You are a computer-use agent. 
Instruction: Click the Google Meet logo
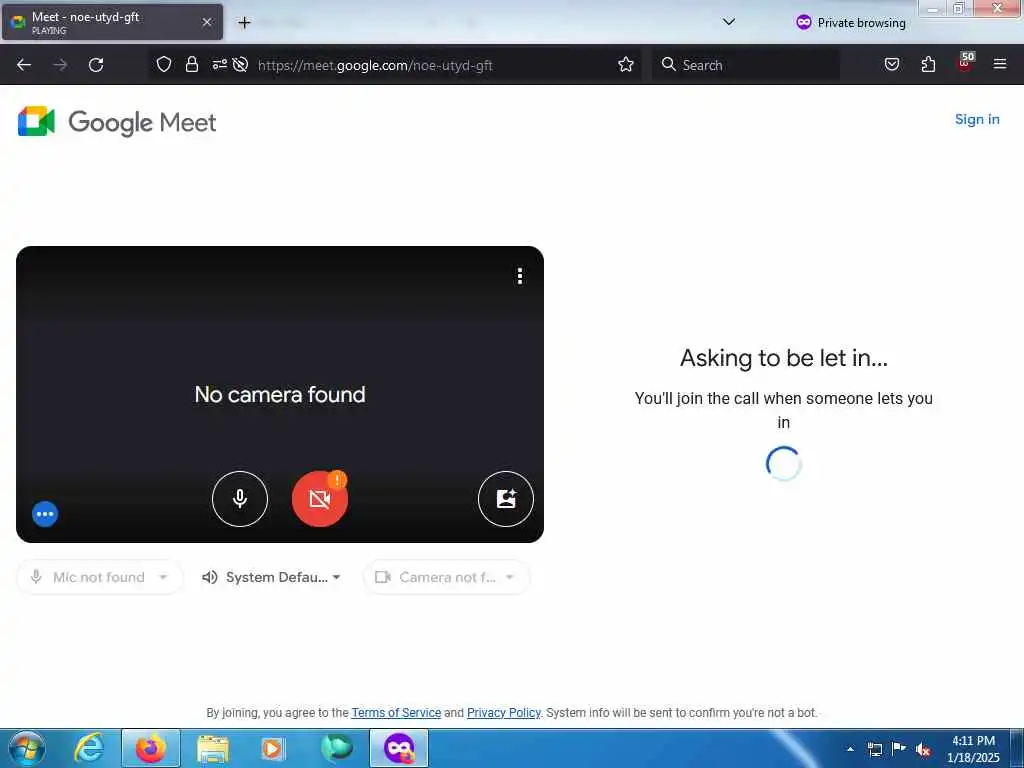coord(117,122)
